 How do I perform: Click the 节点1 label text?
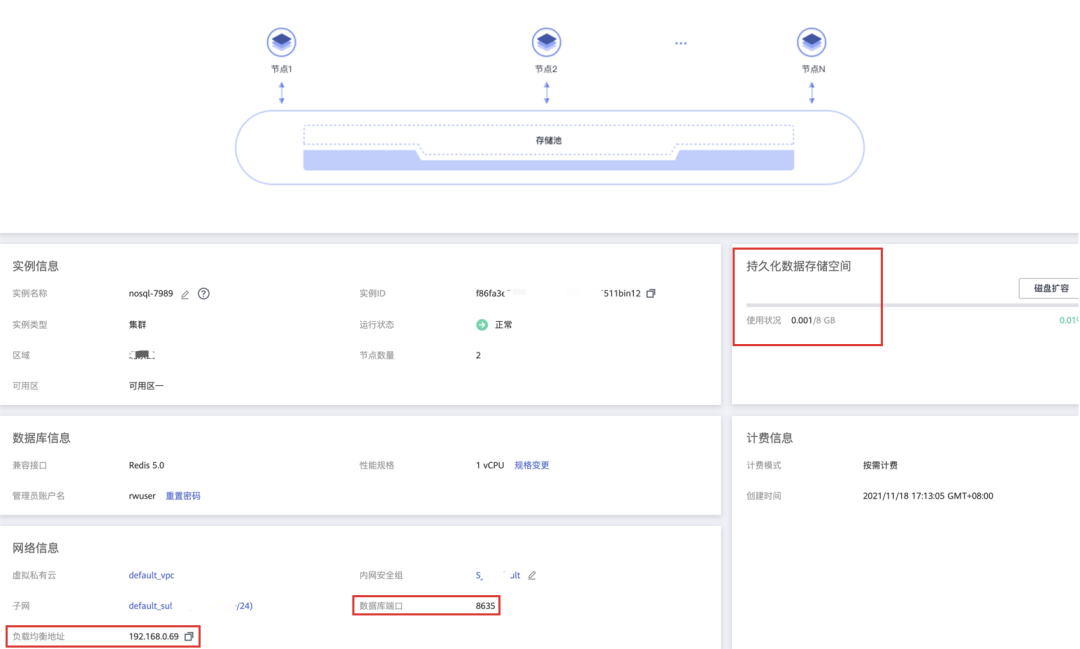tap(281, 69)
